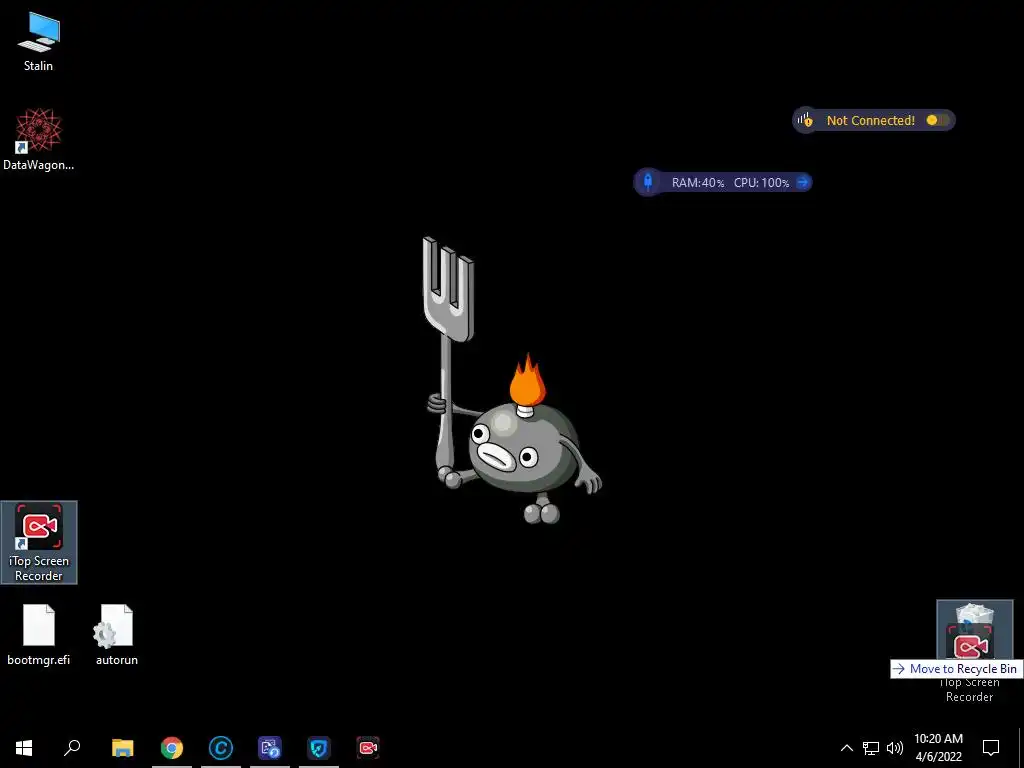Show hidden system tray icons
Viewport: 1024px width, 768px height.
[x=846, y=748]
